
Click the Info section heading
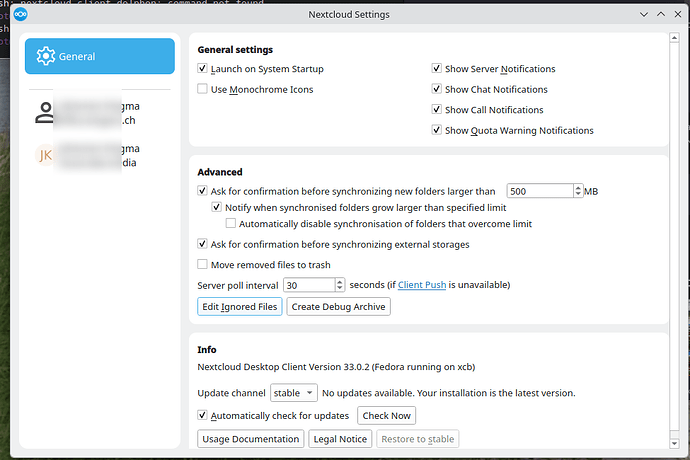click(x=207, y=350)
